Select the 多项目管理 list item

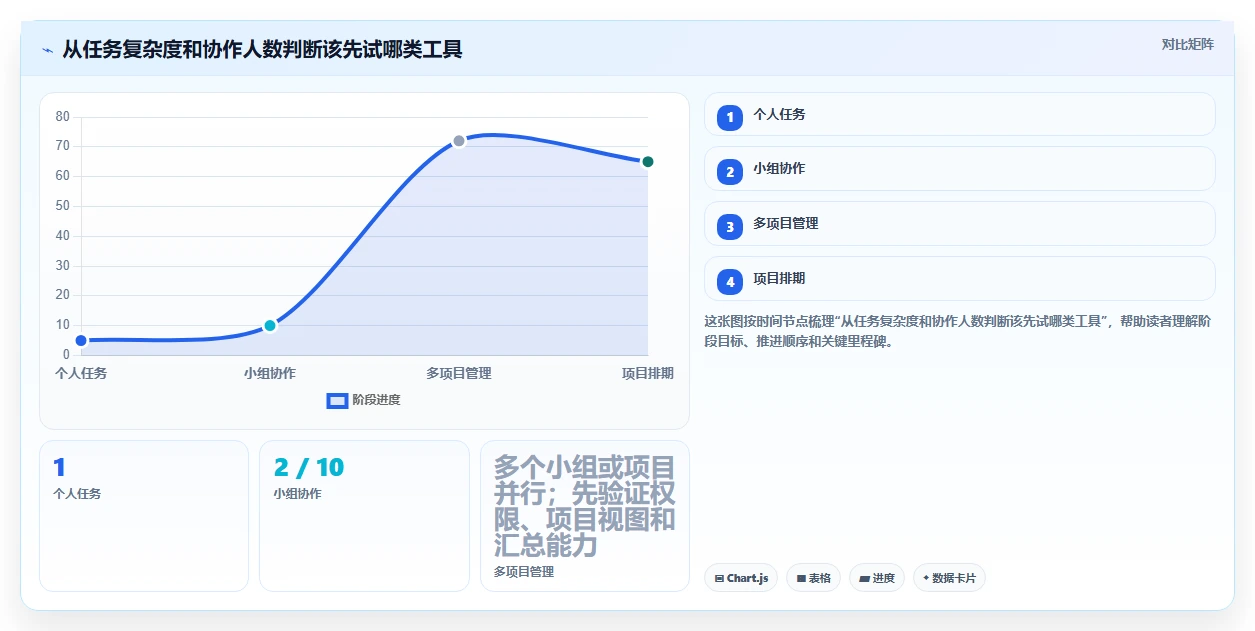(x=960, y=224)
